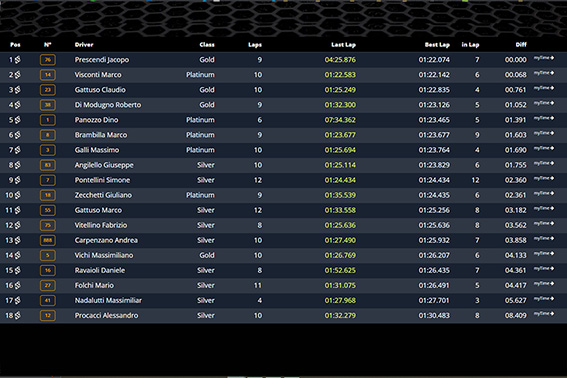Viewport: 567px width, 378px height.
Task: Click the position icon next to rank 5
Action: (x=17, y=120)
